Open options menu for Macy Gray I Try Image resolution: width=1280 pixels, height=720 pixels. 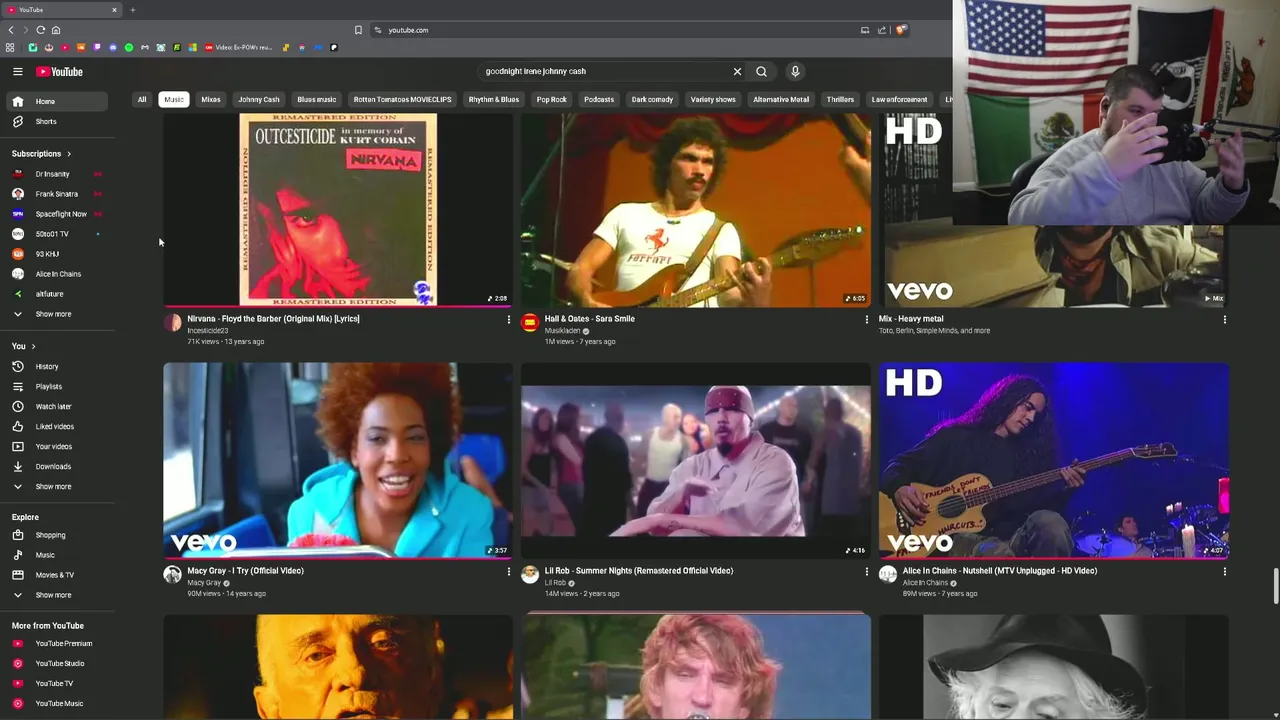point(508,572)
